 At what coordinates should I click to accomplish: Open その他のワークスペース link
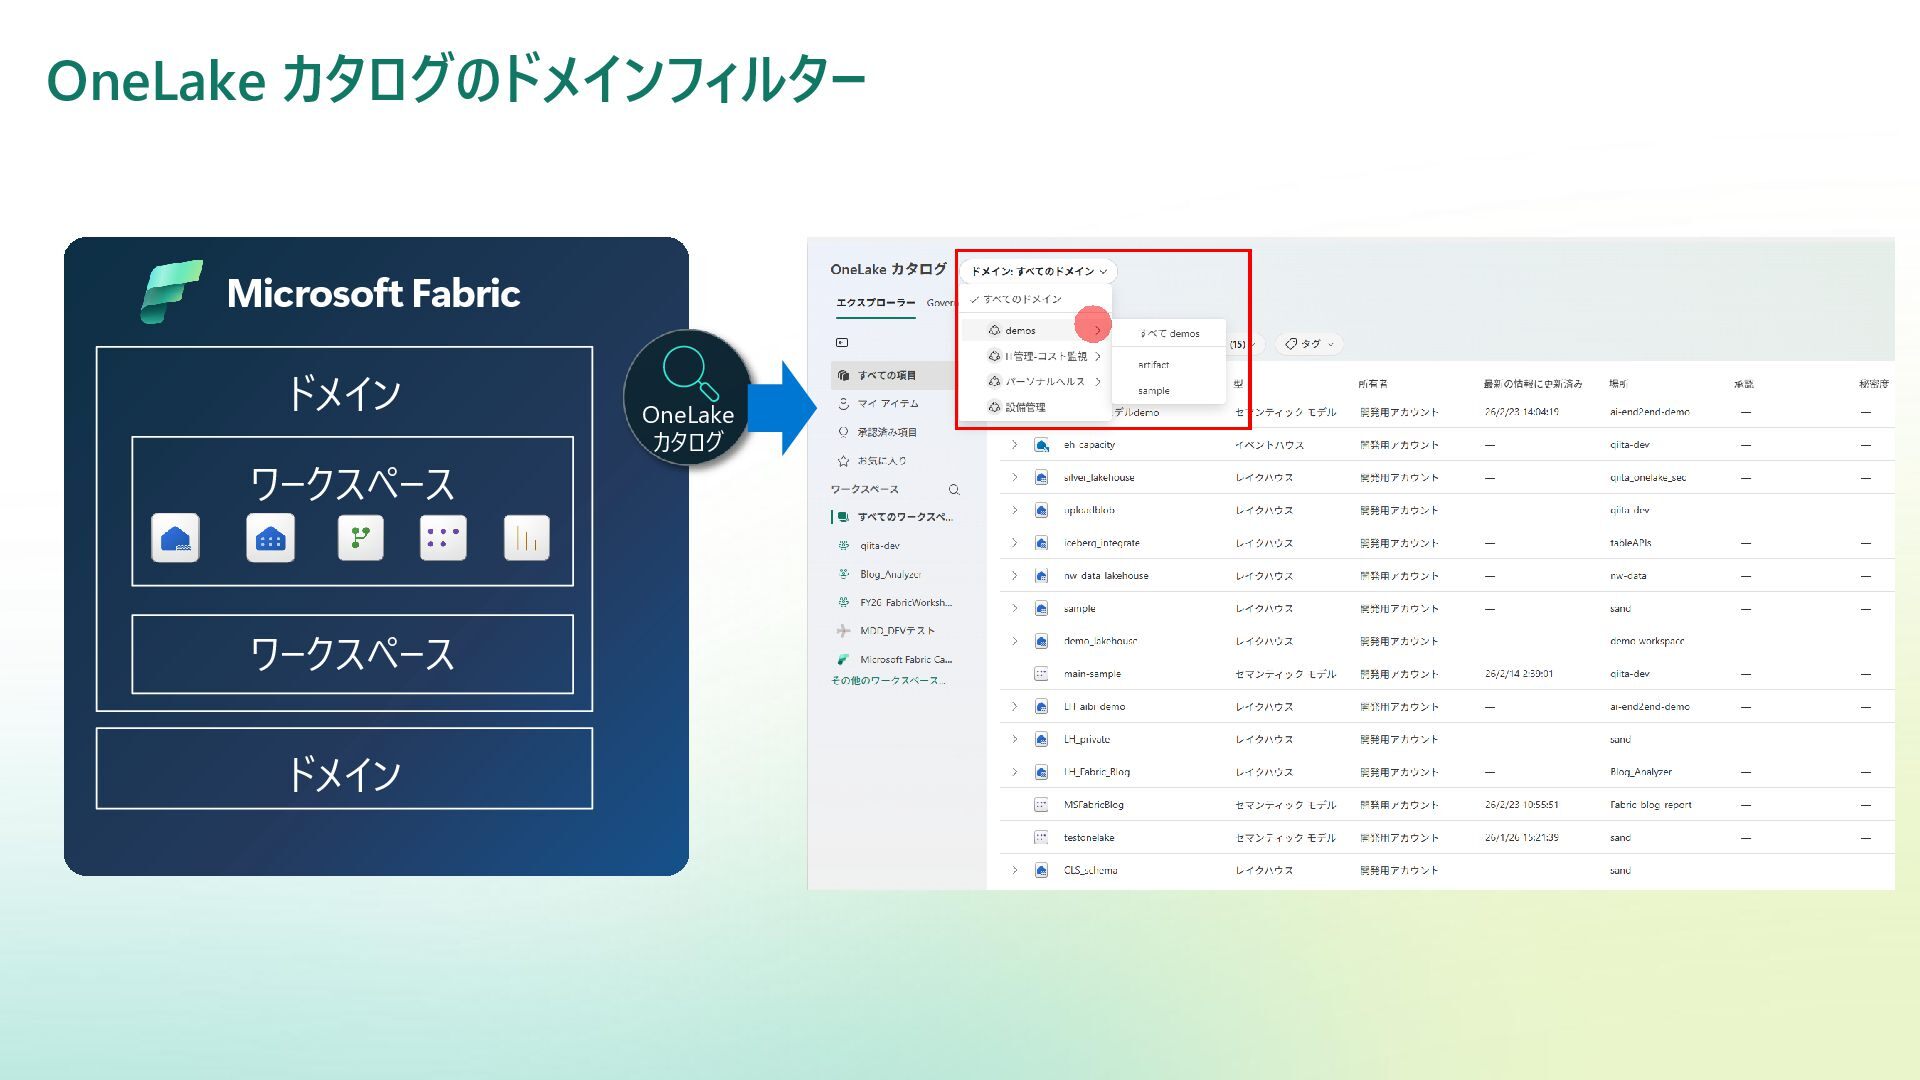click(x=888, y=681)
